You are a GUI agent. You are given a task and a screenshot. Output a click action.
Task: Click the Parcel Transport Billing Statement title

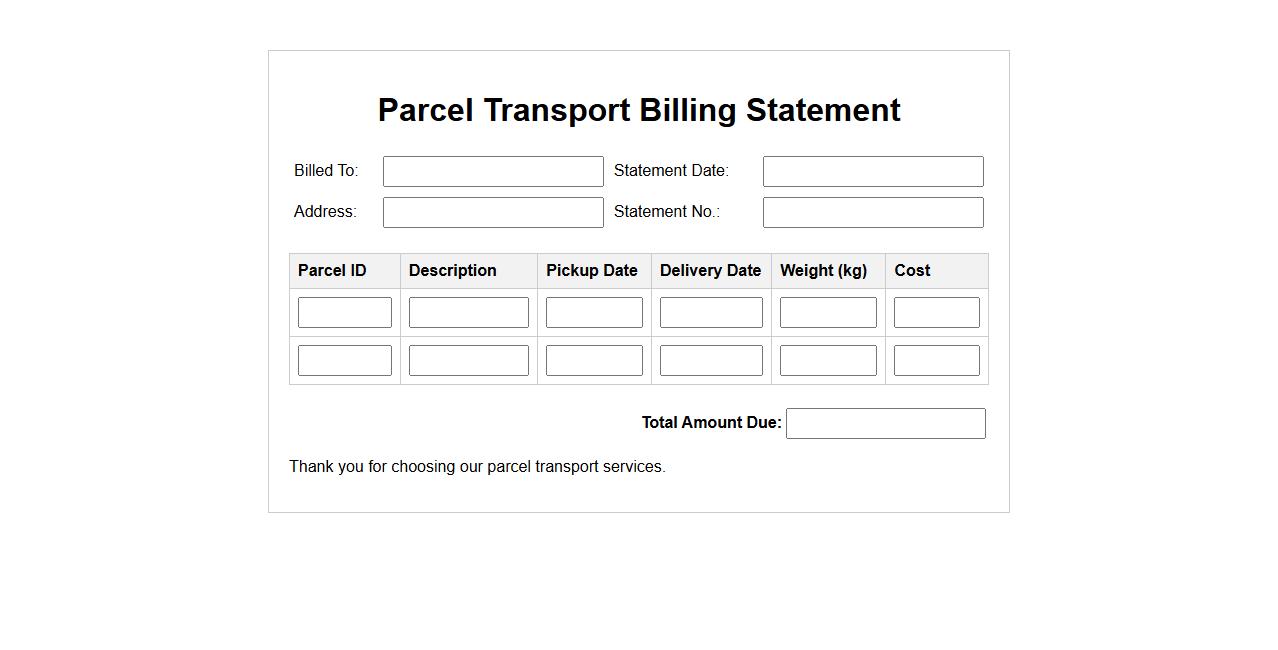[x=639, y=110]
